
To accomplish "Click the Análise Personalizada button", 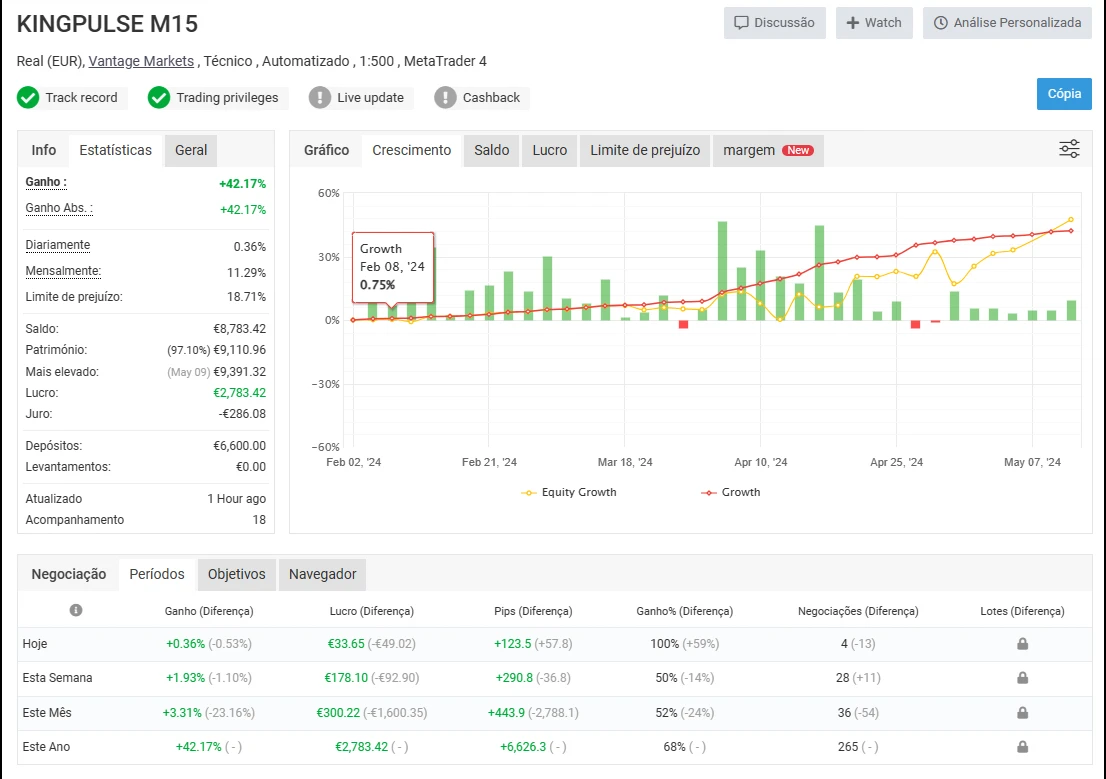I will tap(1007, 23).
